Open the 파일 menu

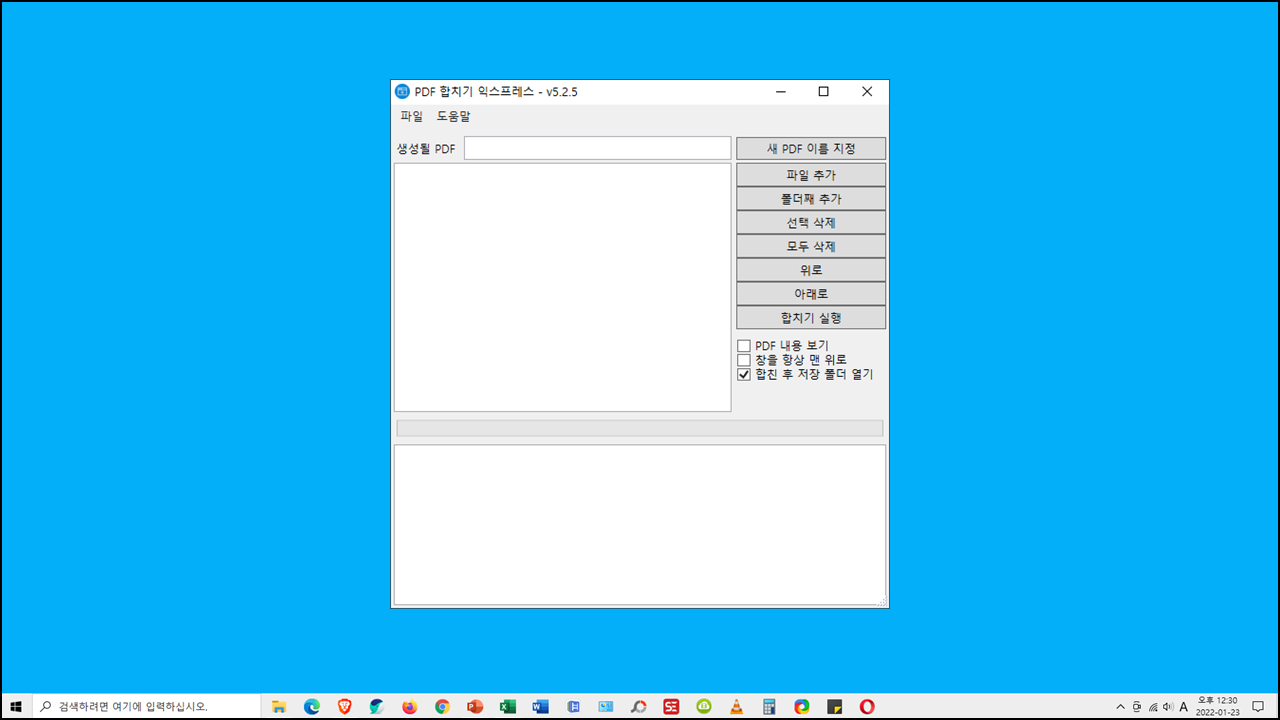pos(412,117)
